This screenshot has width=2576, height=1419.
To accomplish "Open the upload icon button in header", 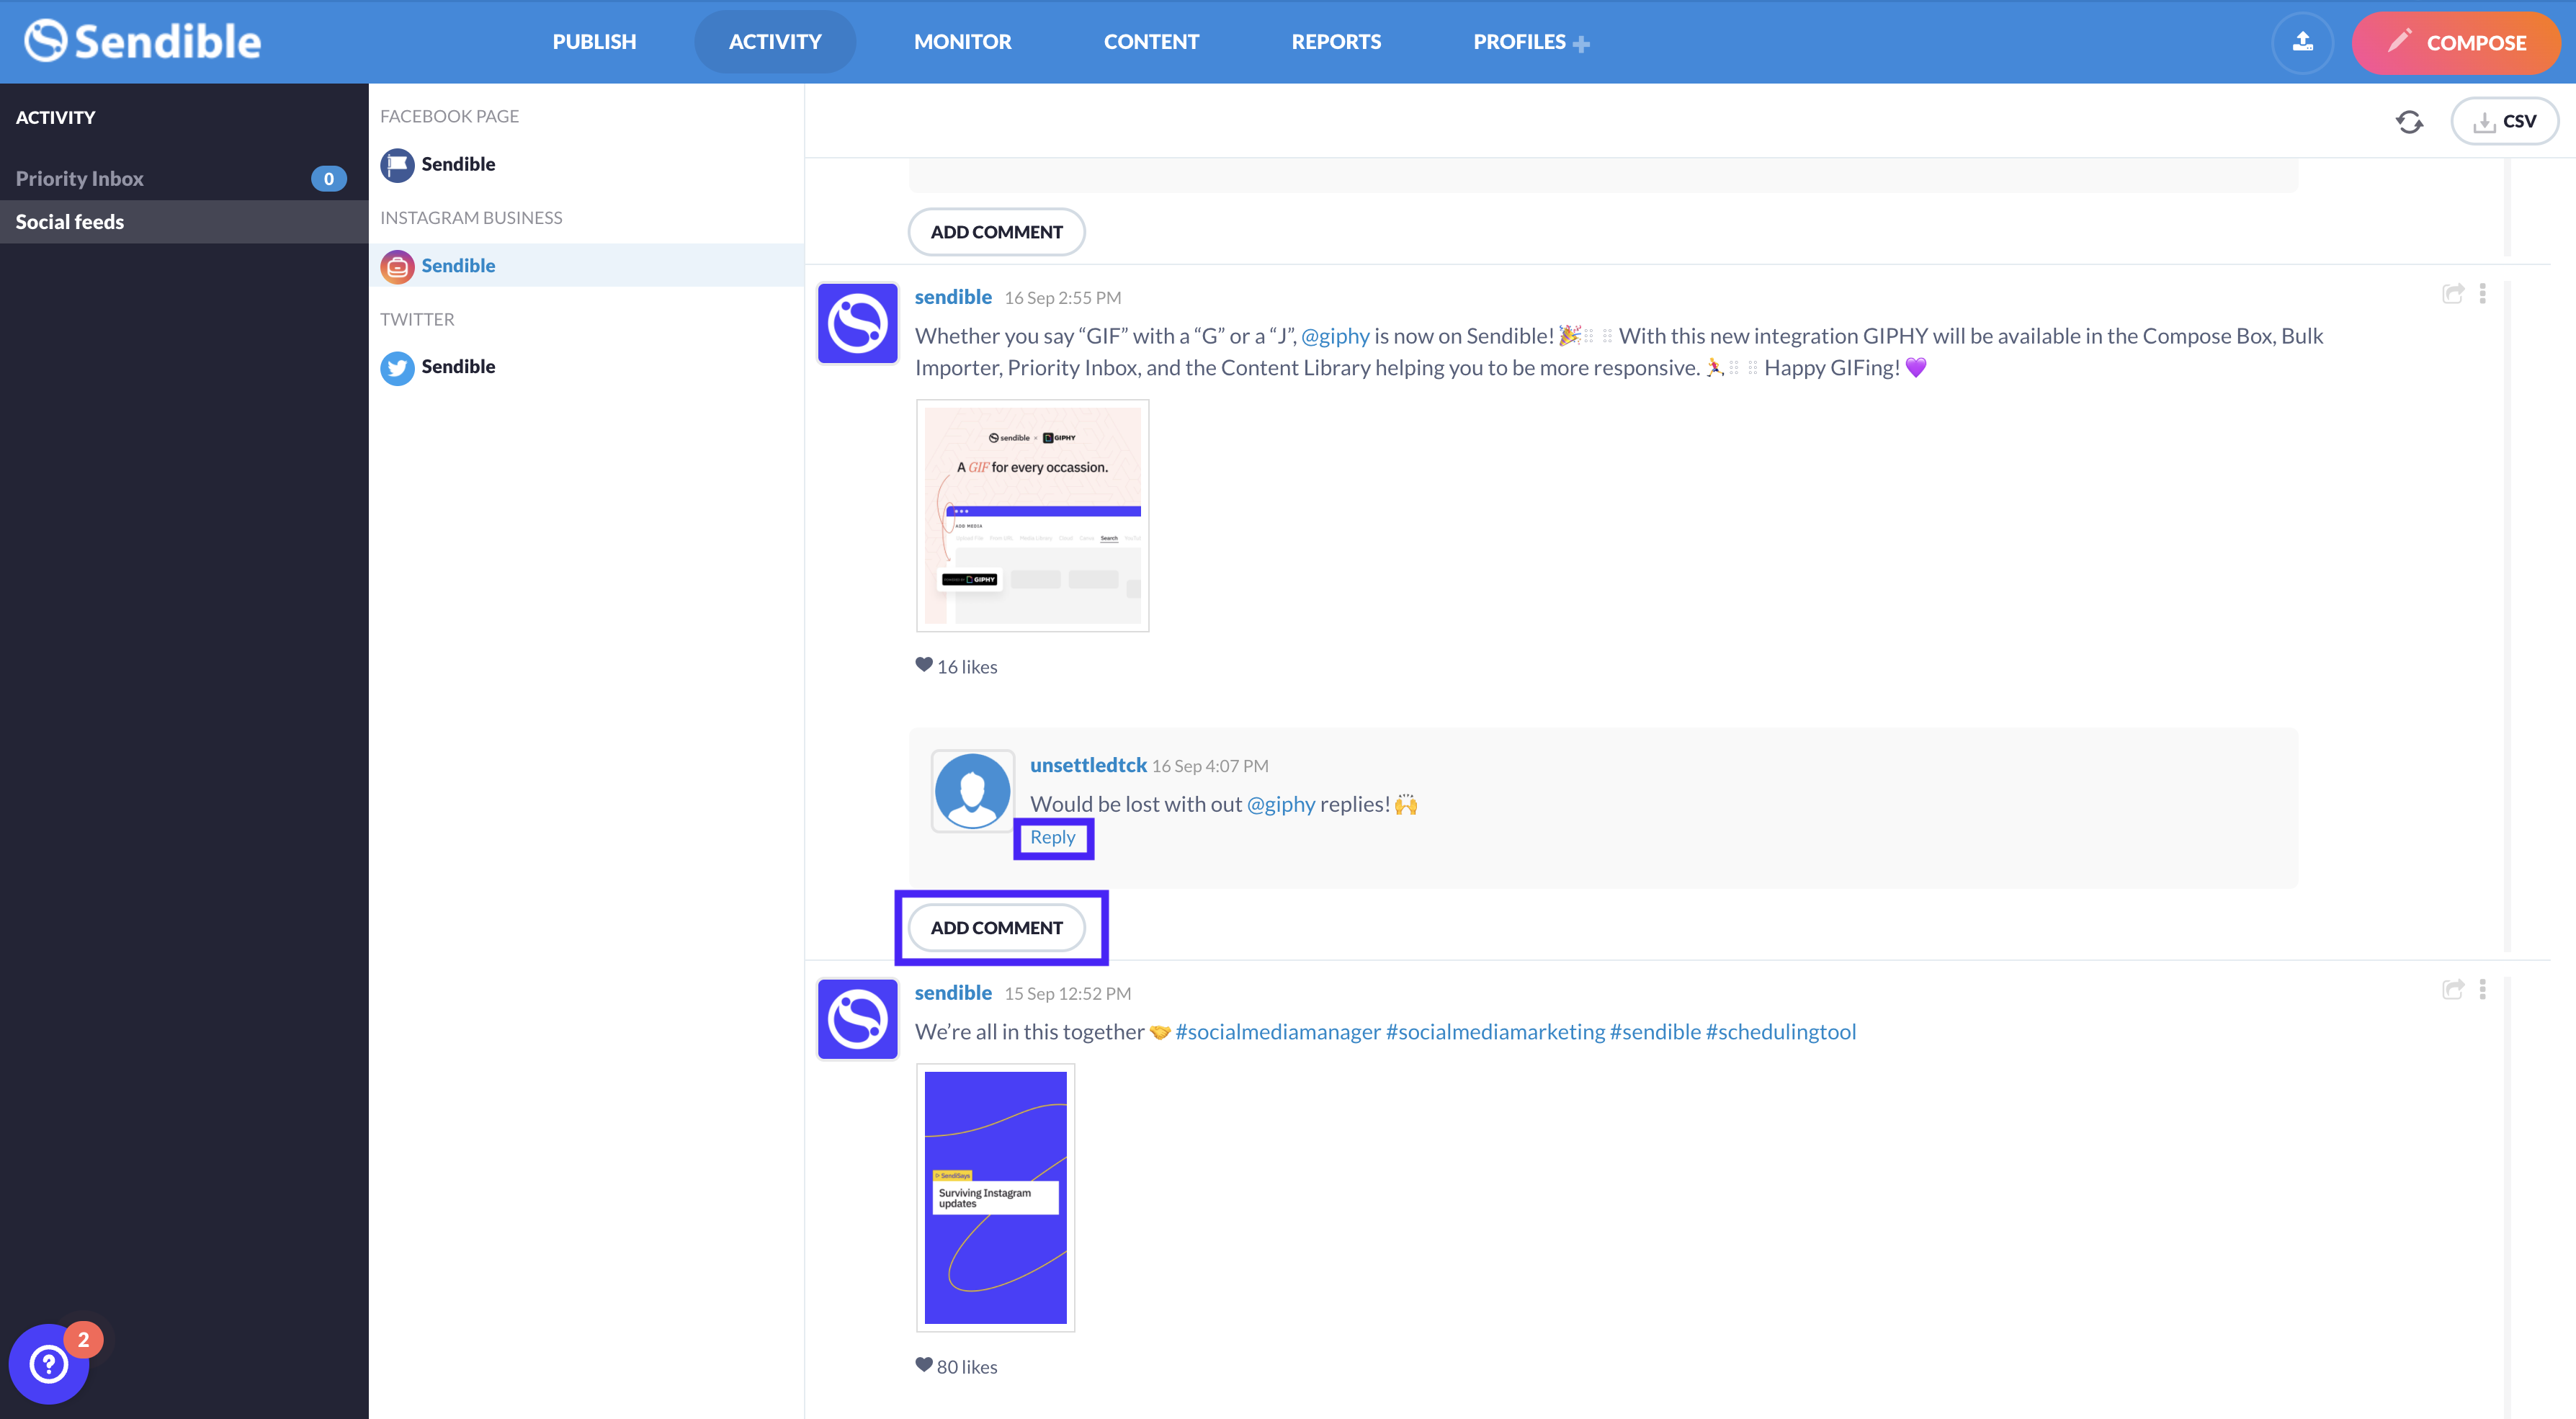I will (2302, 42).
